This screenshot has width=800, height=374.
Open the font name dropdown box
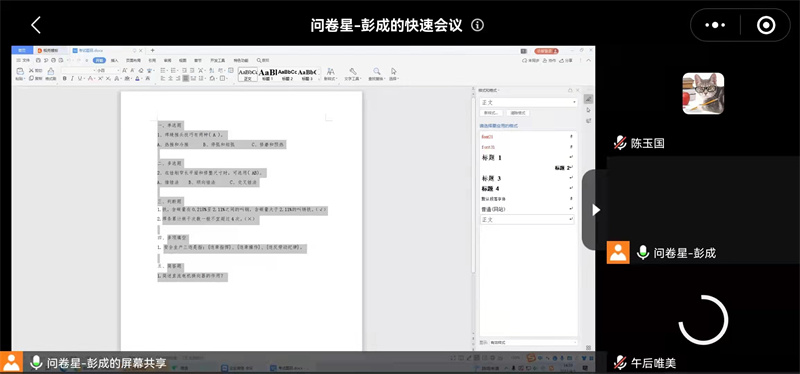pyautogui.click(x=78, y=70)
